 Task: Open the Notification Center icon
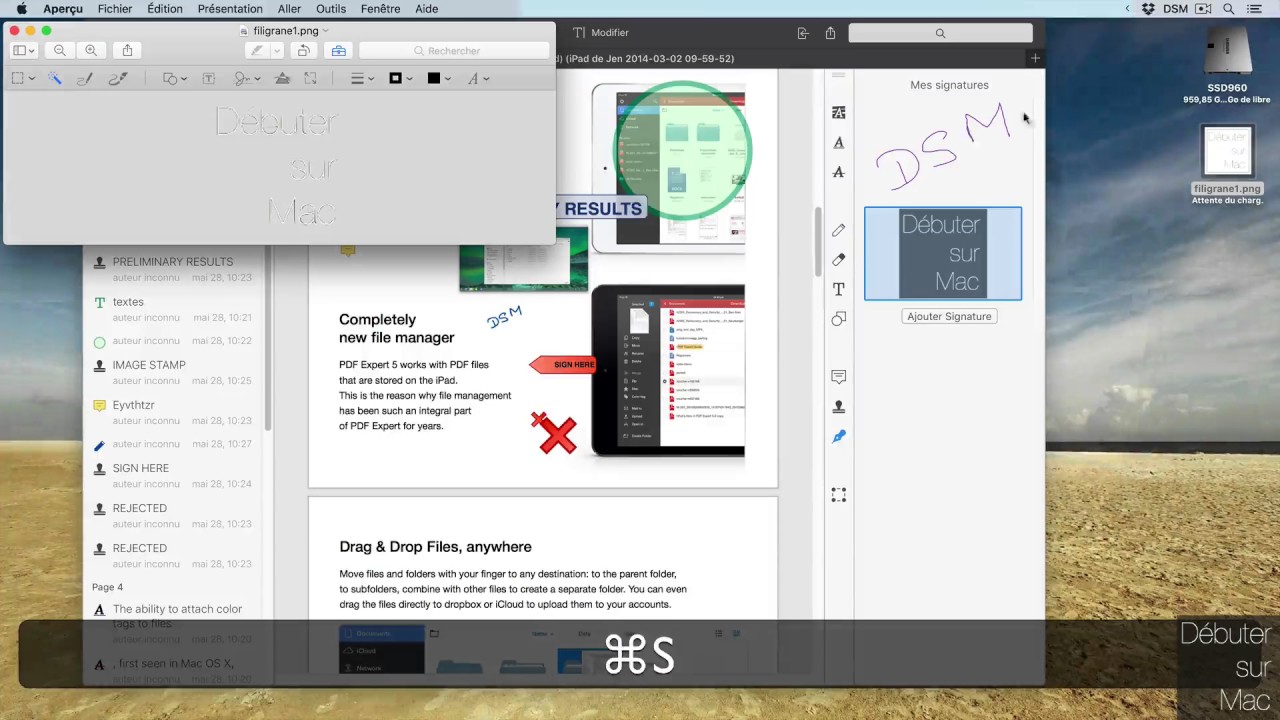pos(1255,9)
